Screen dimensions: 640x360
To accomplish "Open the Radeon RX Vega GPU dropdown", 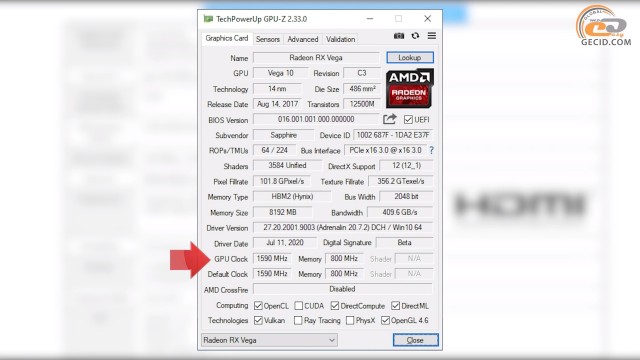I will click(x=269, y=340).
